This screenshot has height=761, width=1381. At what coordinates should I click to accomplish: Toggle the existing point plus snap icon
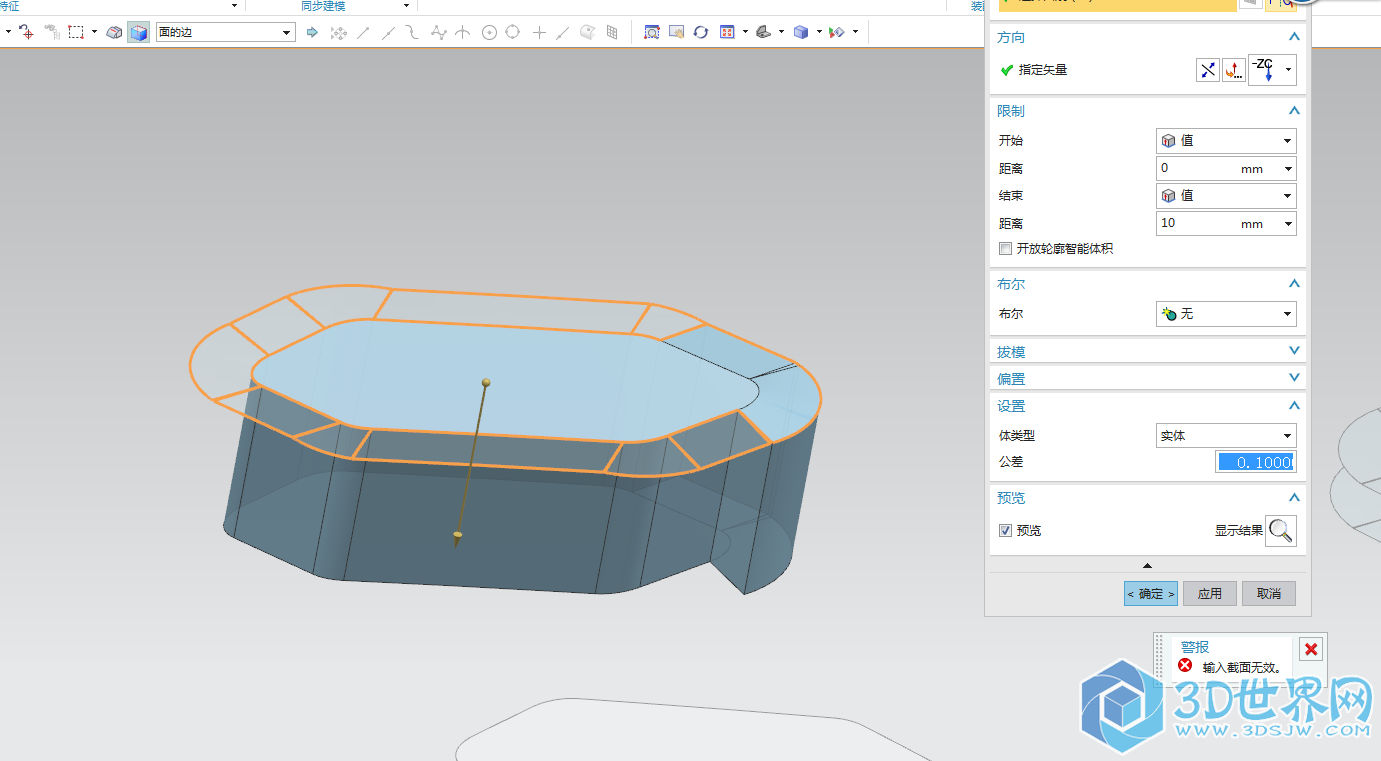[539, 32]
